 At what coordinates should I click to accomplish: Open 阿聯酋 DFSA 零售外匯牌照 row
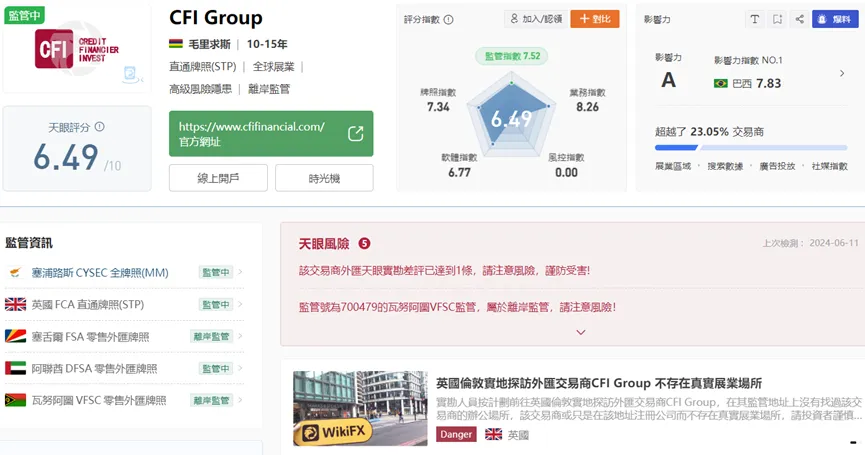tap(124, 368)
